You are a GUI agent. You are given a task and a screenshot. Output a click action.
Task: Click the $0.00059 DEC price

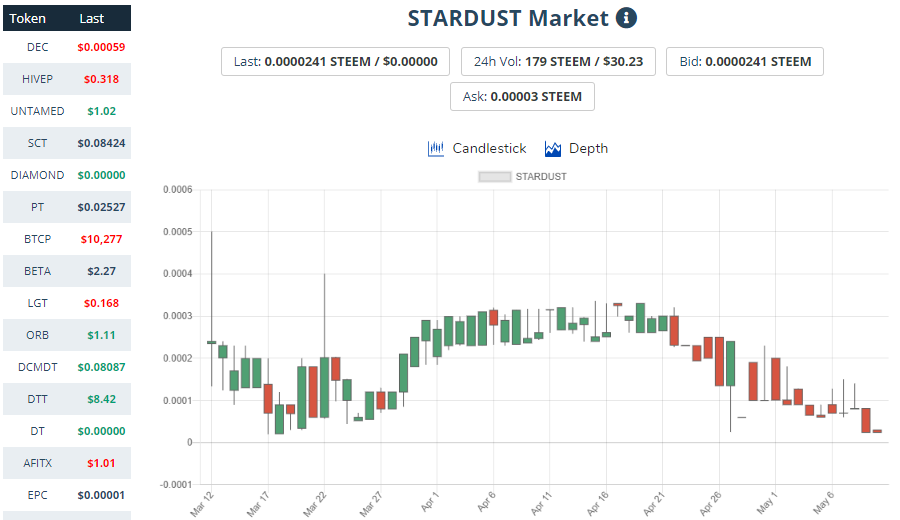pyautogui.click(x=102, y=47)
